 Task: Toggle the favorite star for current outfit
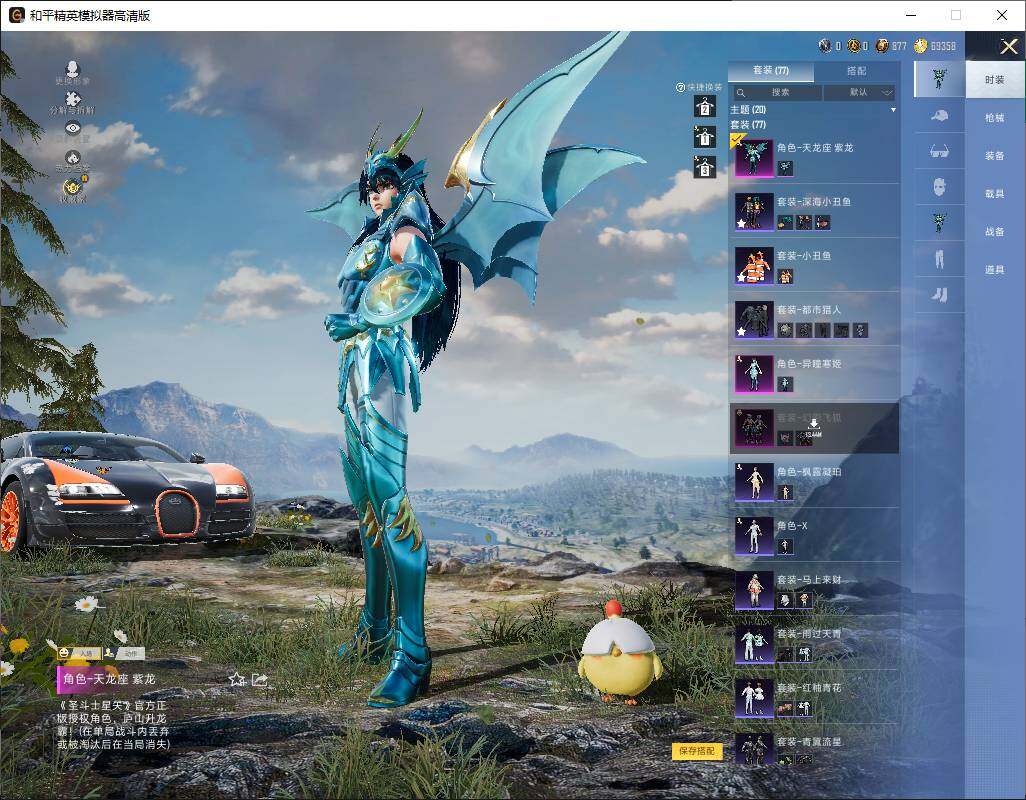pos(237,679)
